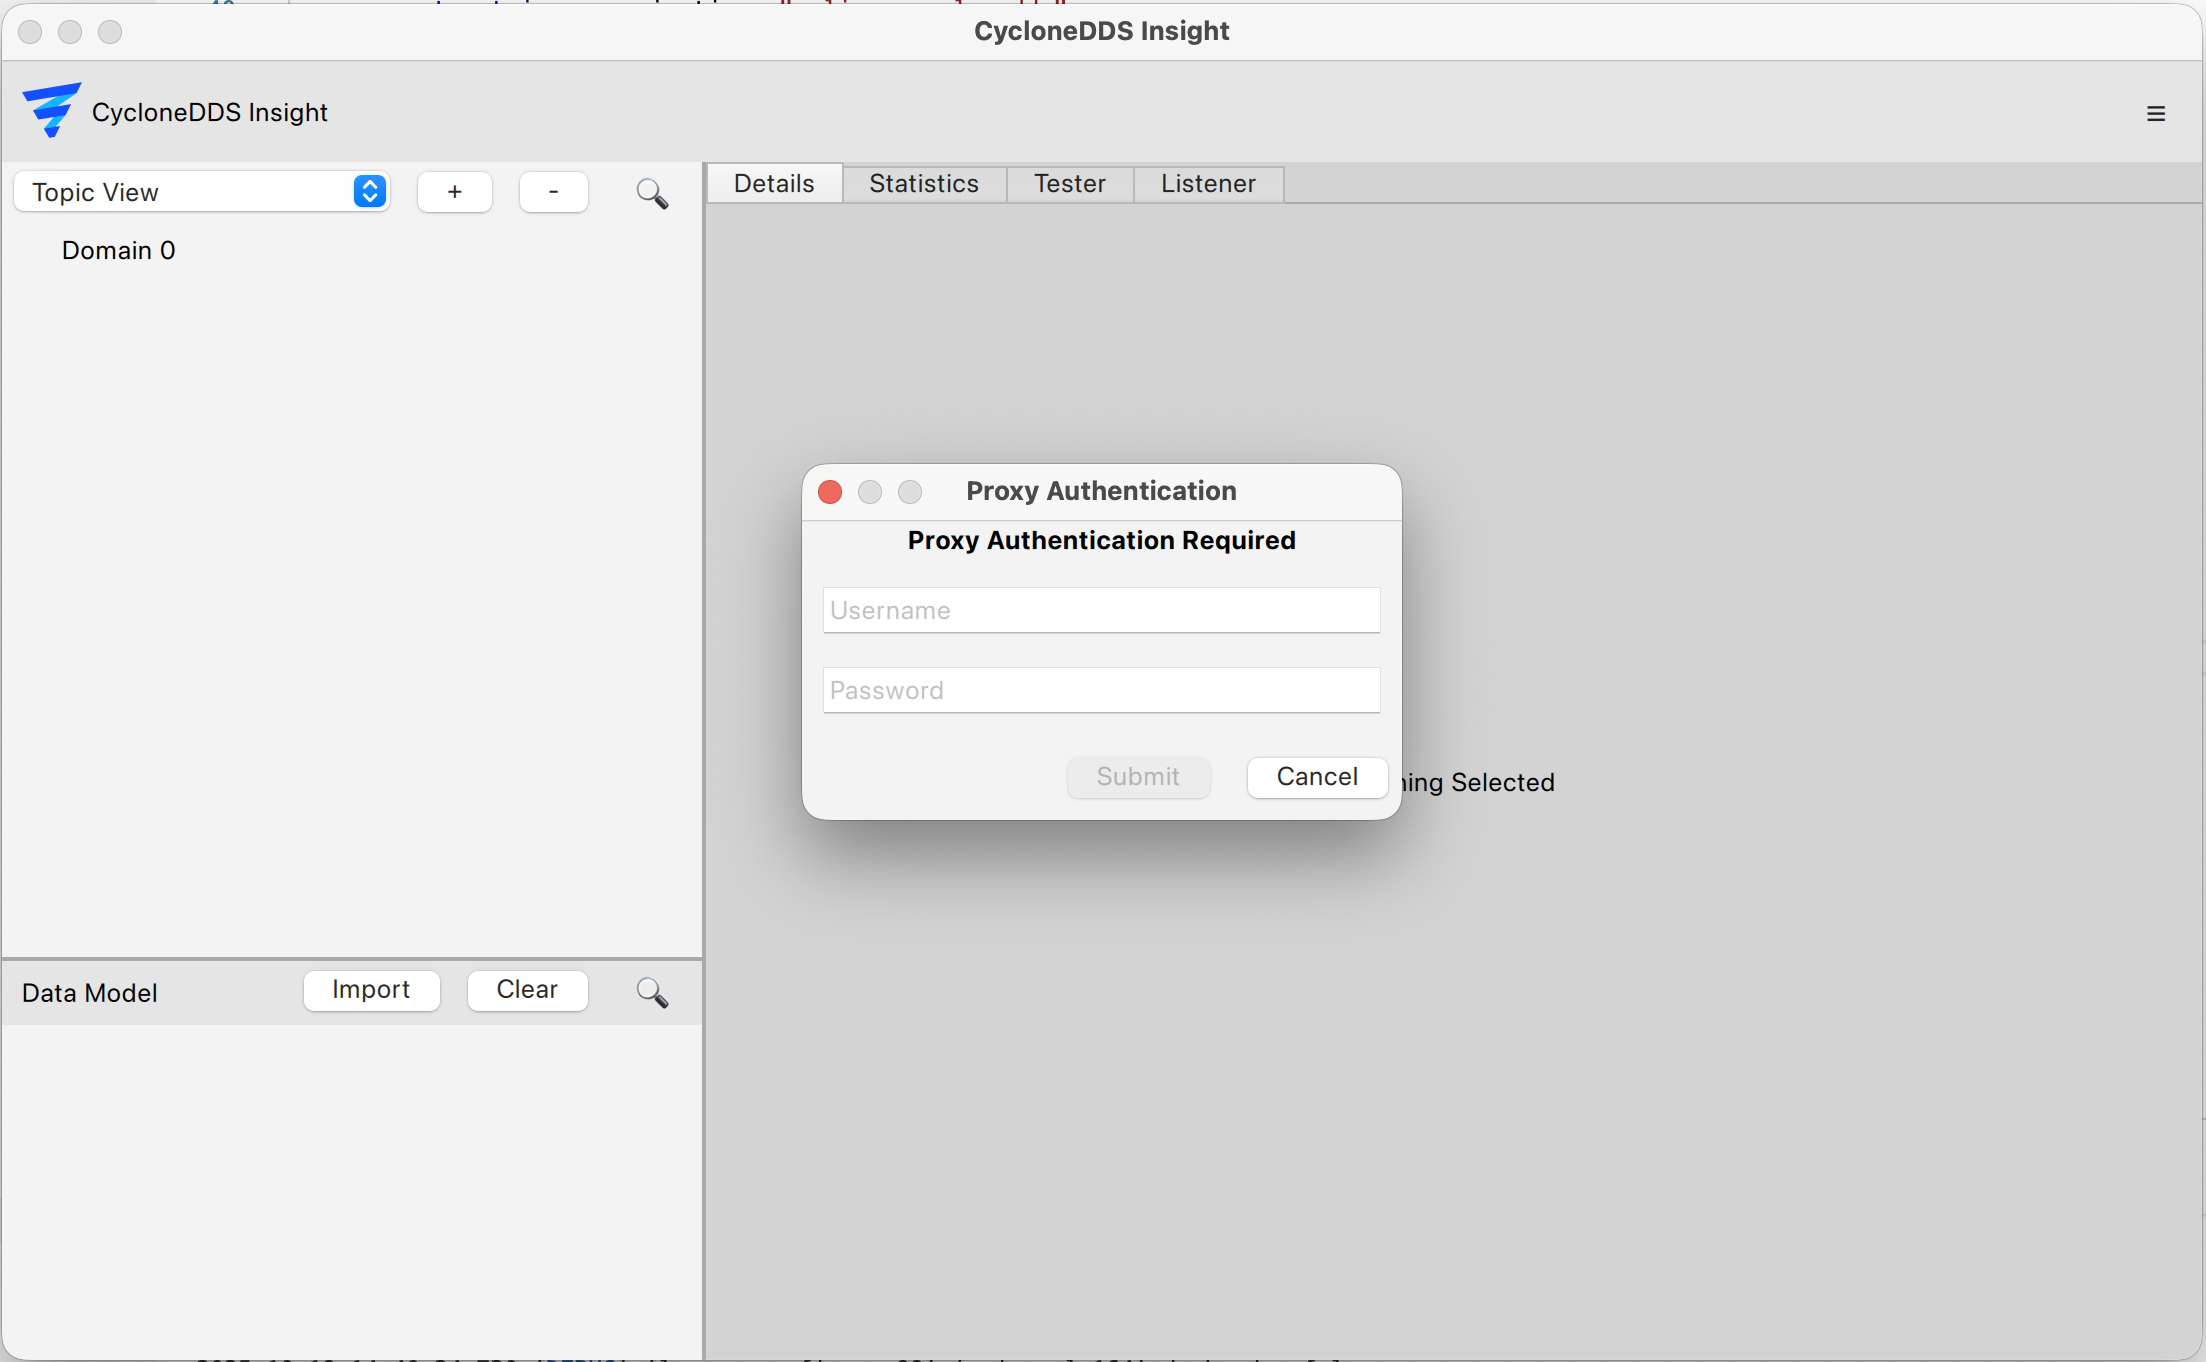Screen dimensions: 2206x1362
Task: Clear the data model
Action: (527, 990)
